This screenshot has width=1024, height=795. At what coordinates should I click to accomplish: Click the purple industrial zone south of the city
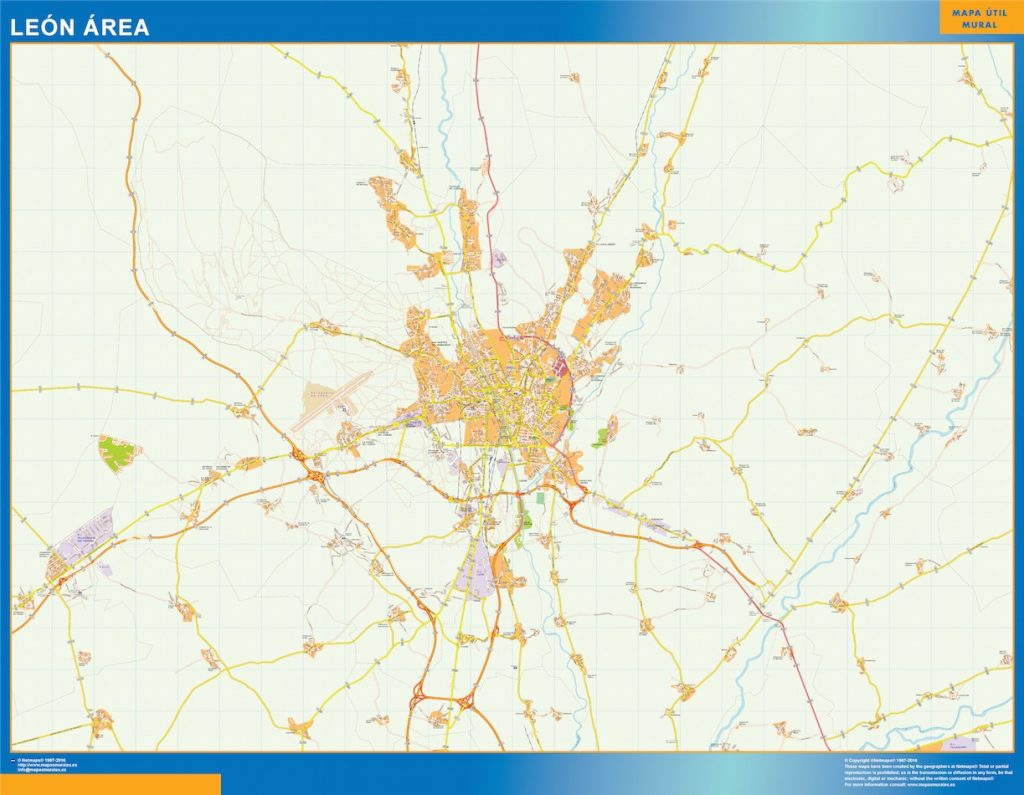(x=478, y=570)
